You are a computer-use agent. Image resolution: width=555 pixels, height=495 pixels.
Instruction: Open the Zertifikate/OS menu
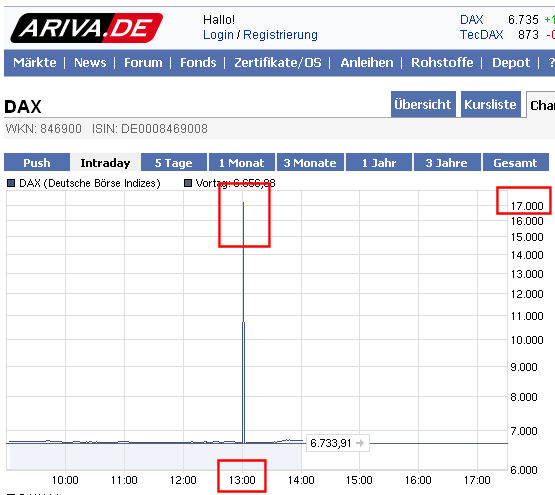[278, 63]
